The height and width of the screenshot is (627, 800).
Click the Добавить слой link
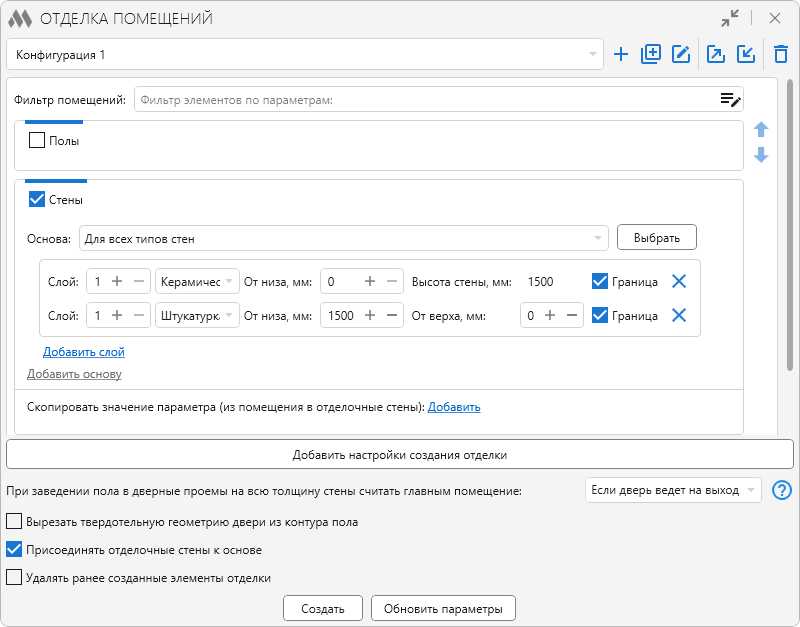click(x=84, y=352)
